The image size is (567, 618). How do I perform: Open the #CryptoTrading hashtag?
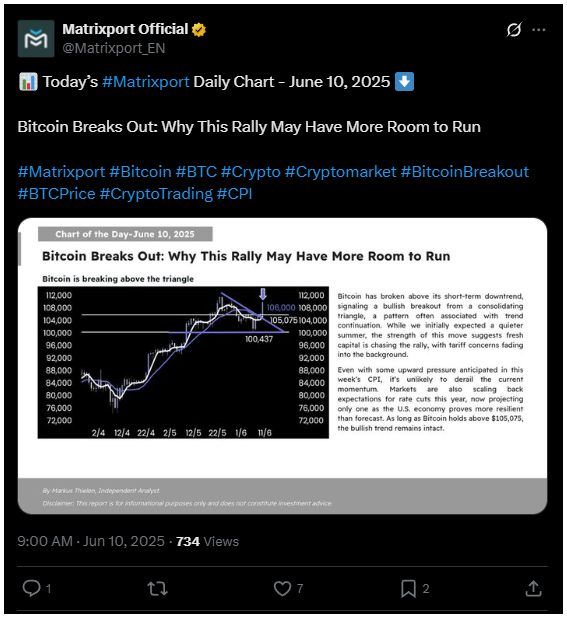click(x=156, y=194)
